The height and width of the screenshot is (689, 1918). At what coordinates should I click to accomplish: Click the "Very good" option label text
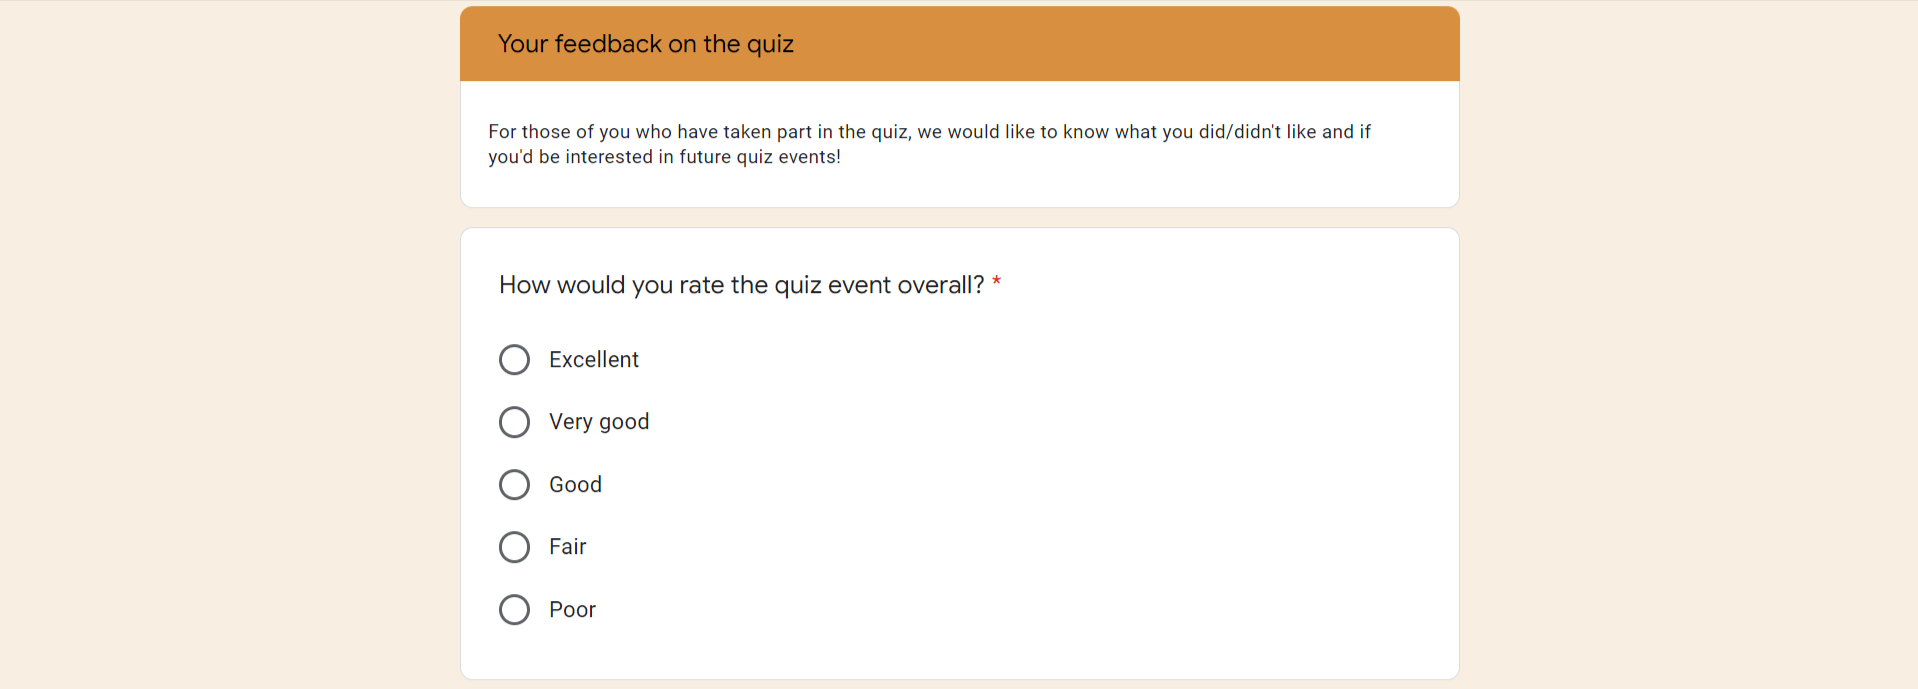tap(599, 422)
